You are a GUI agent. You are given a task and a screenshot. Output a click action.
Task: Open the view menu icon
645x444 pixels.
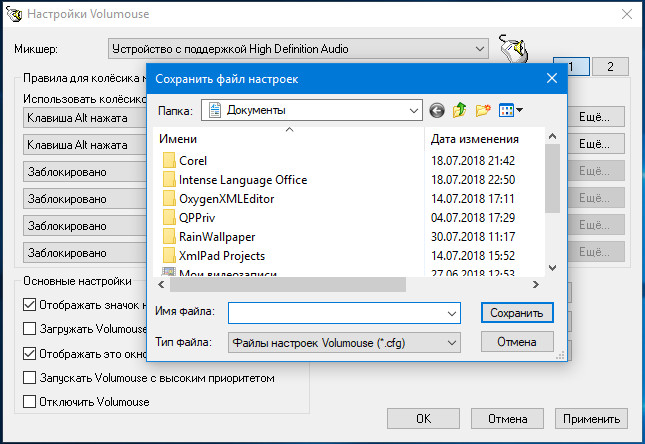point(510,110)
